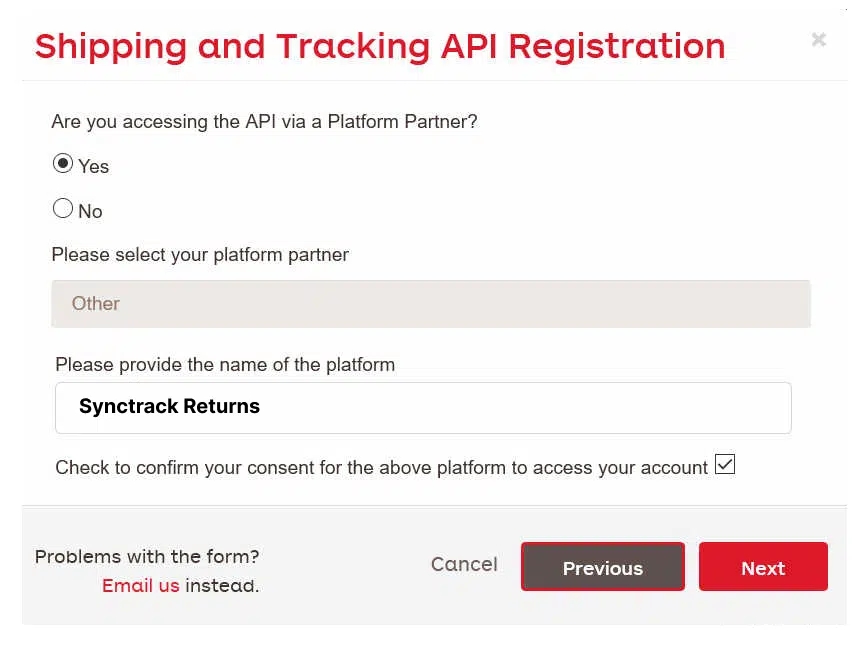Click the "Yes" label text

point(94,166)
